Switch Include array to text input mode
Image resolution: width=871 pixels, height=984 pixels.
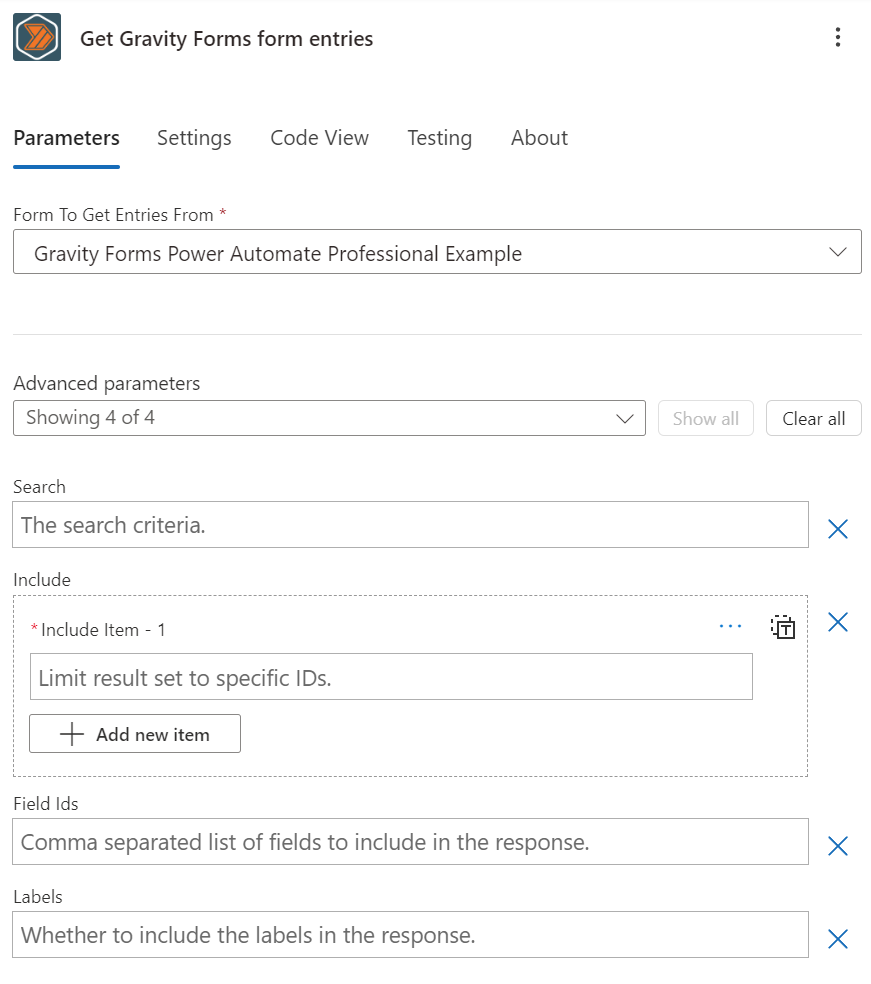pos(784,626)
